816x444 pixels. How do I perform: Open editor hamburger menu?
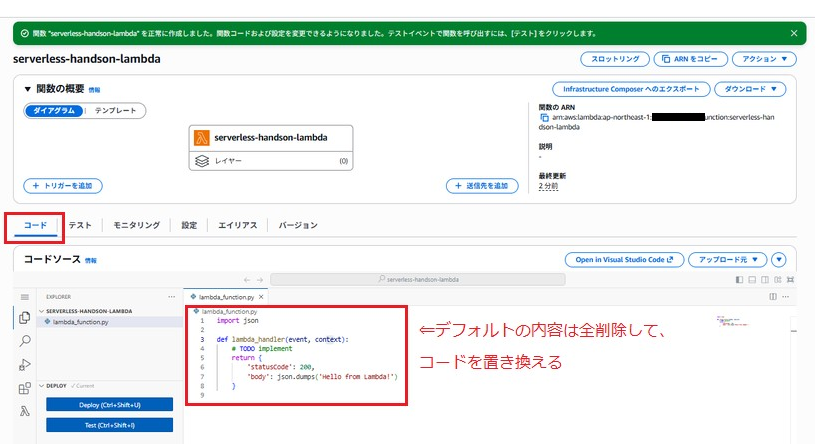24,297
